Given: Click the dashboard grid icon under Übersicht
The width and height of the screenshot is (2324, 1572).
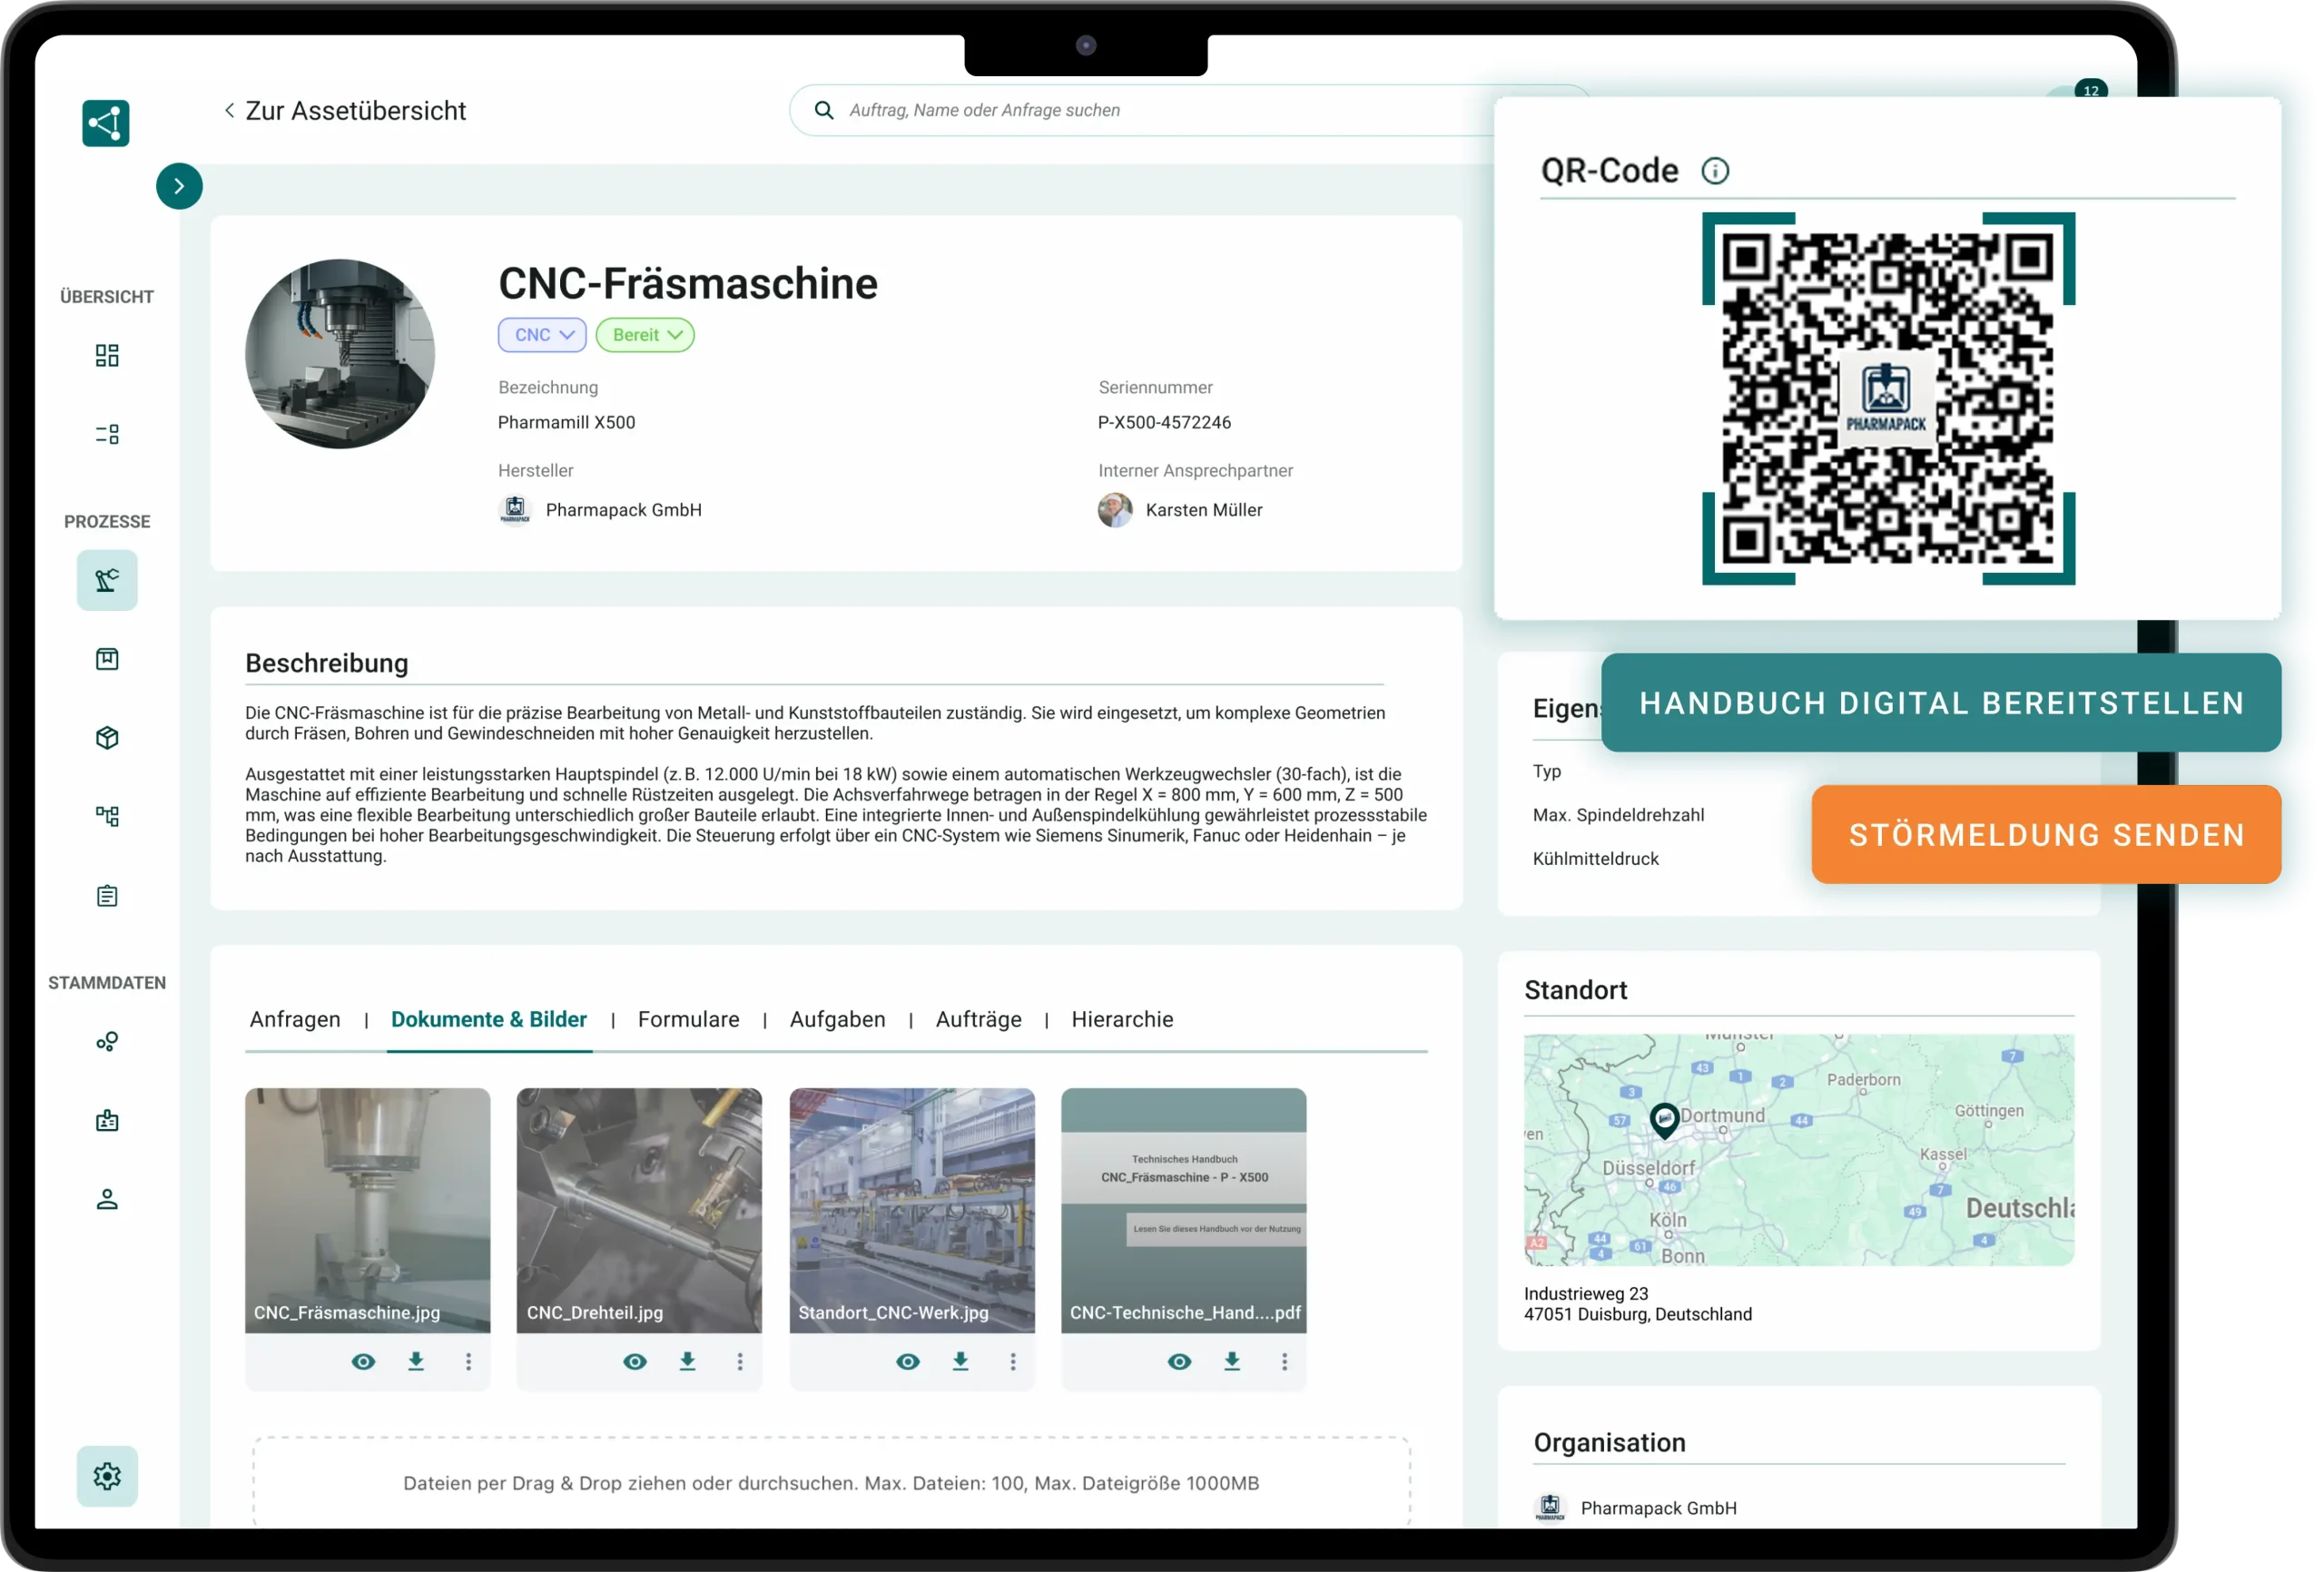Looking at the screenshot, I should tap(107, 356).
